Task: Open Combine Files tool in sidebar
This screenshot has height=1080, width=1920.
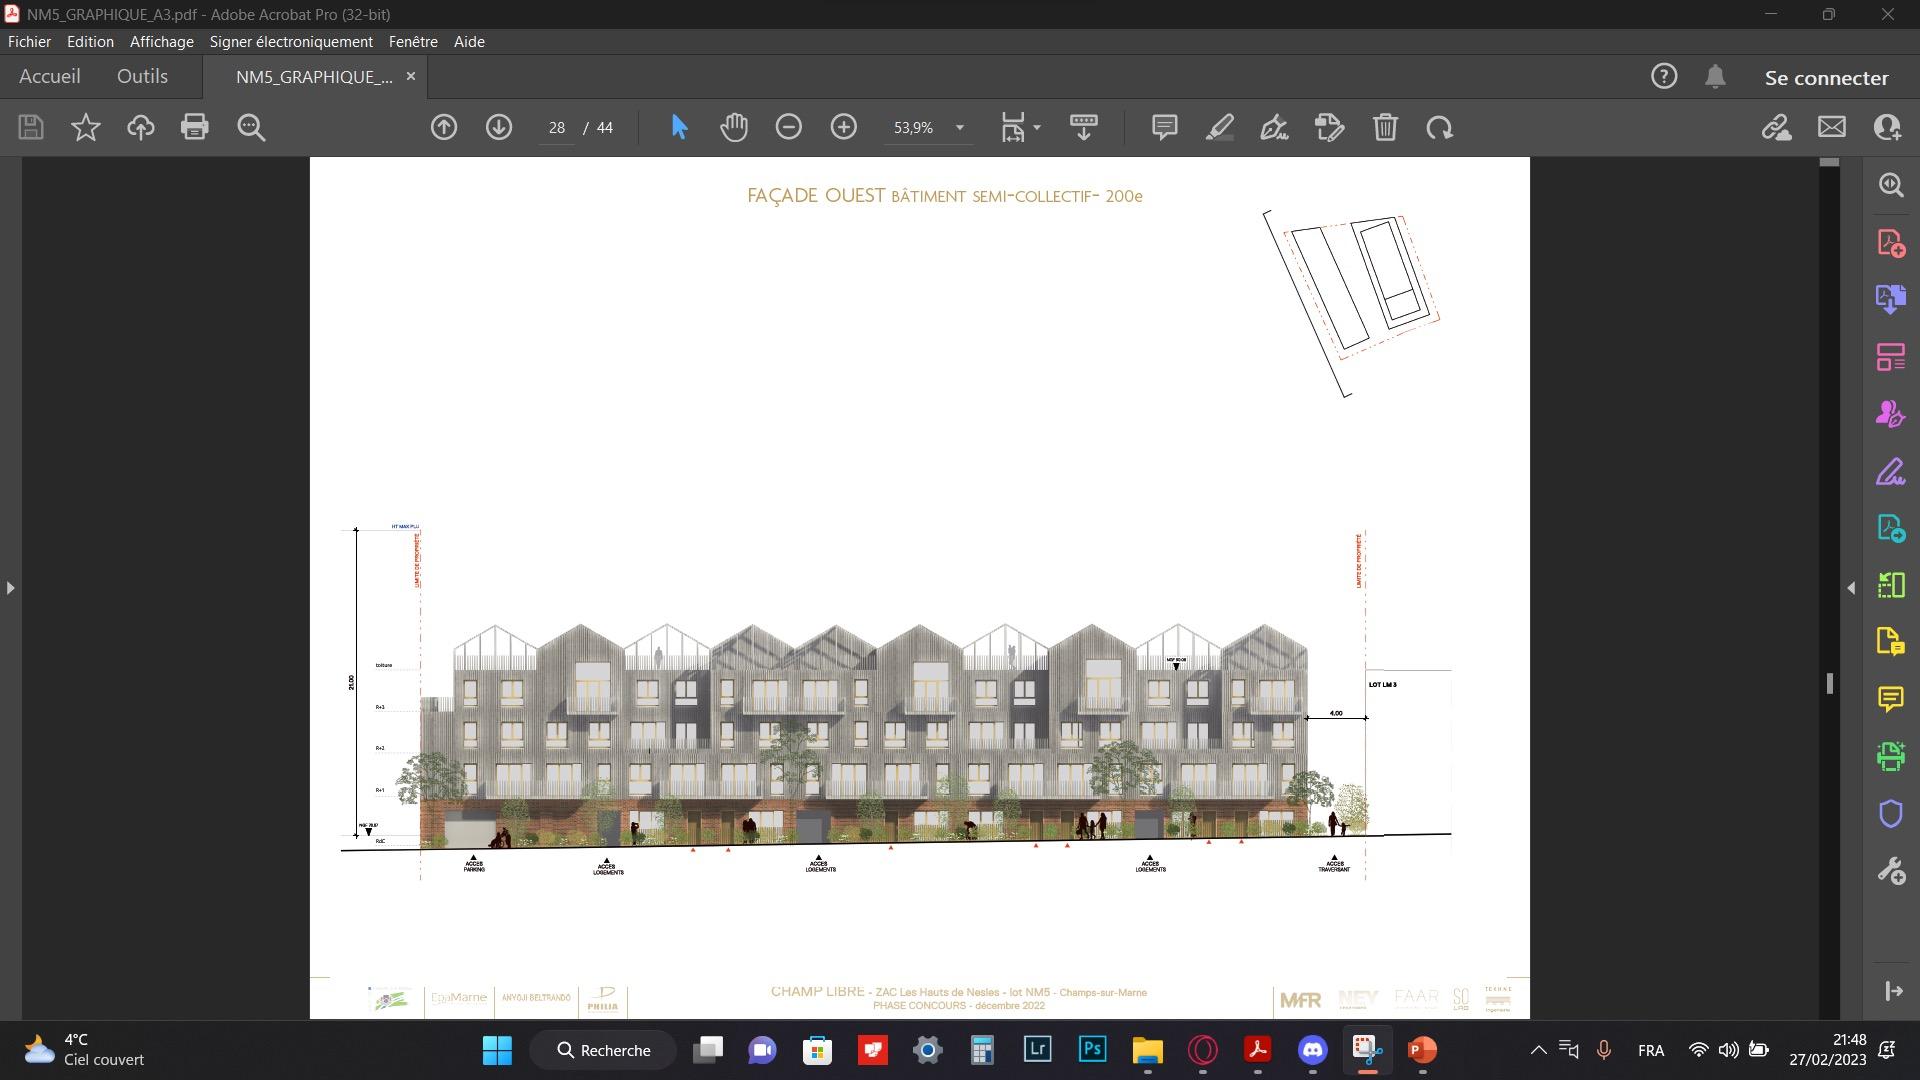Action: 1891,299
